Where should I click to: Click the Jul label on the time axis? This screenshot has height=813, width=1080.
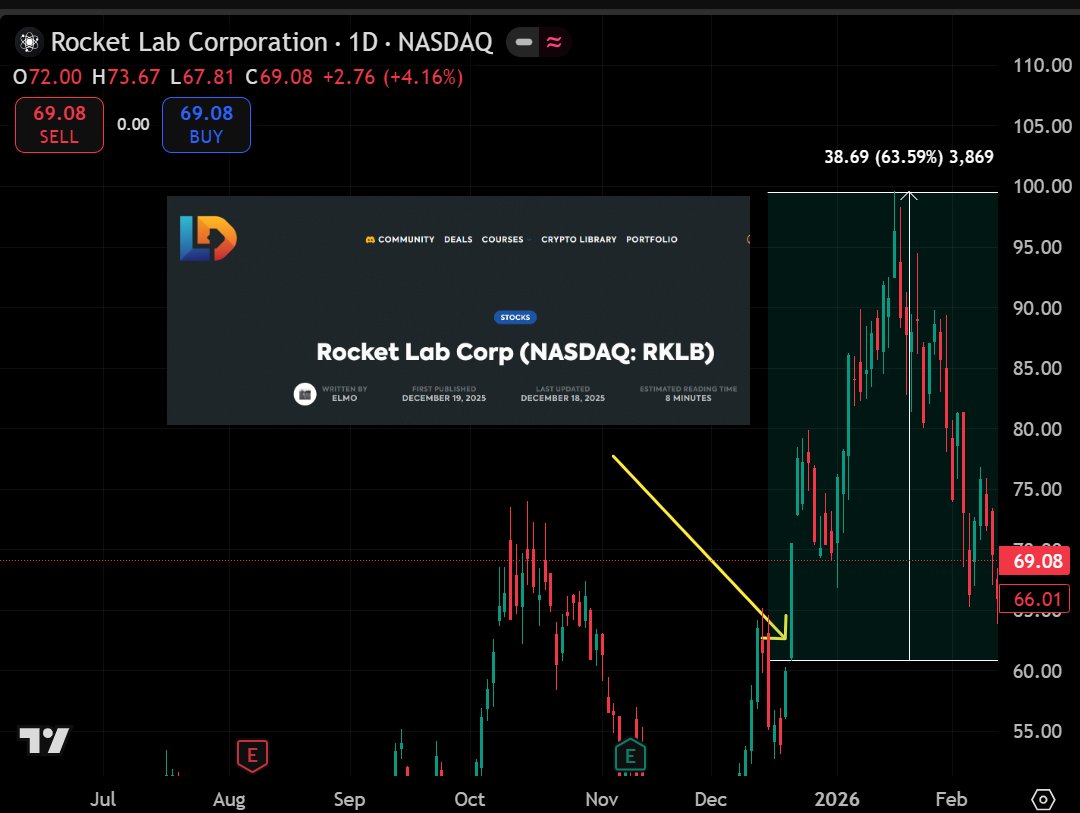(x=103, y=799)
